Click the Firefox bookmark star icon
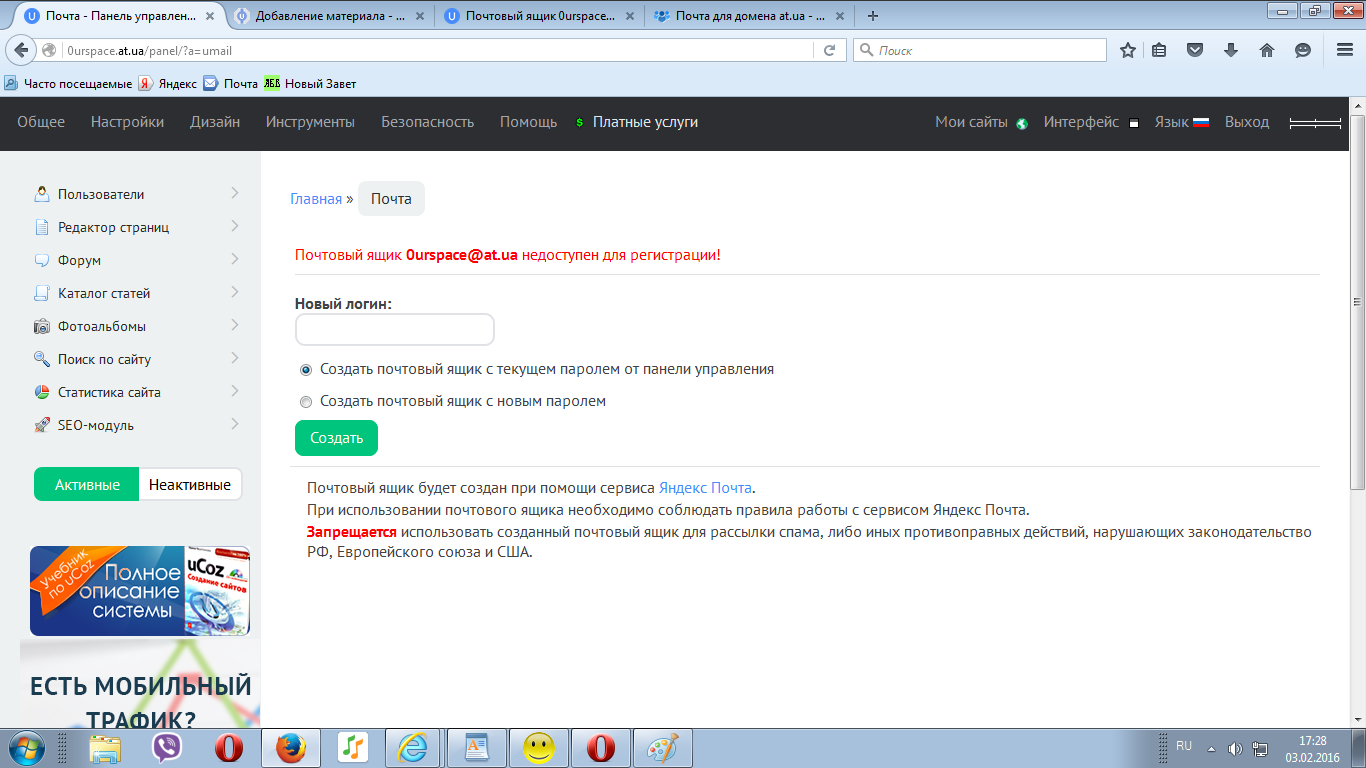The image size is (1366, 768). pos(1128,50)
